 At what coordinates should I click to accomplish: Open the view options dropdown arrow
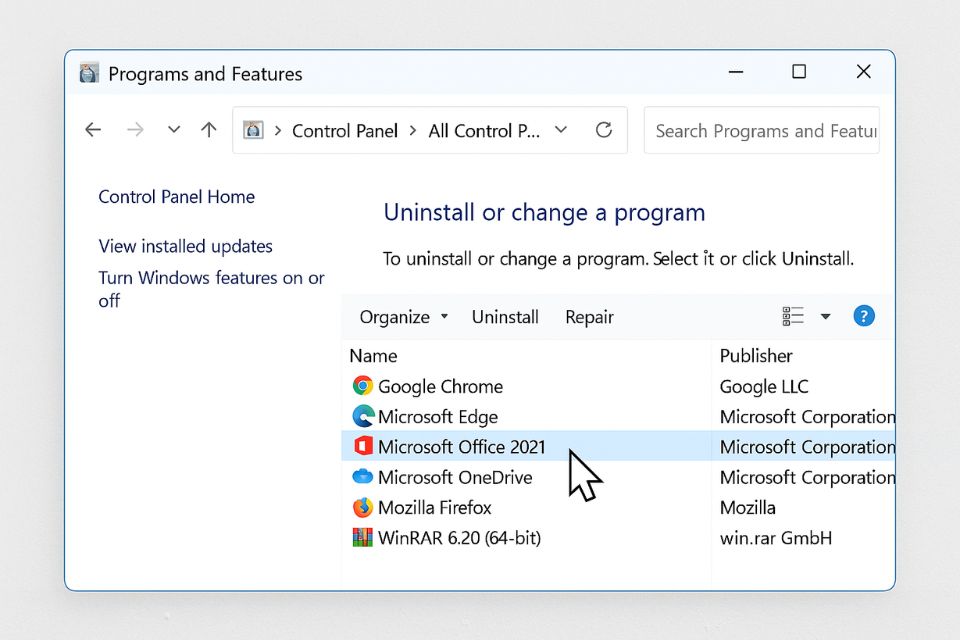click(x=826, y=317)
